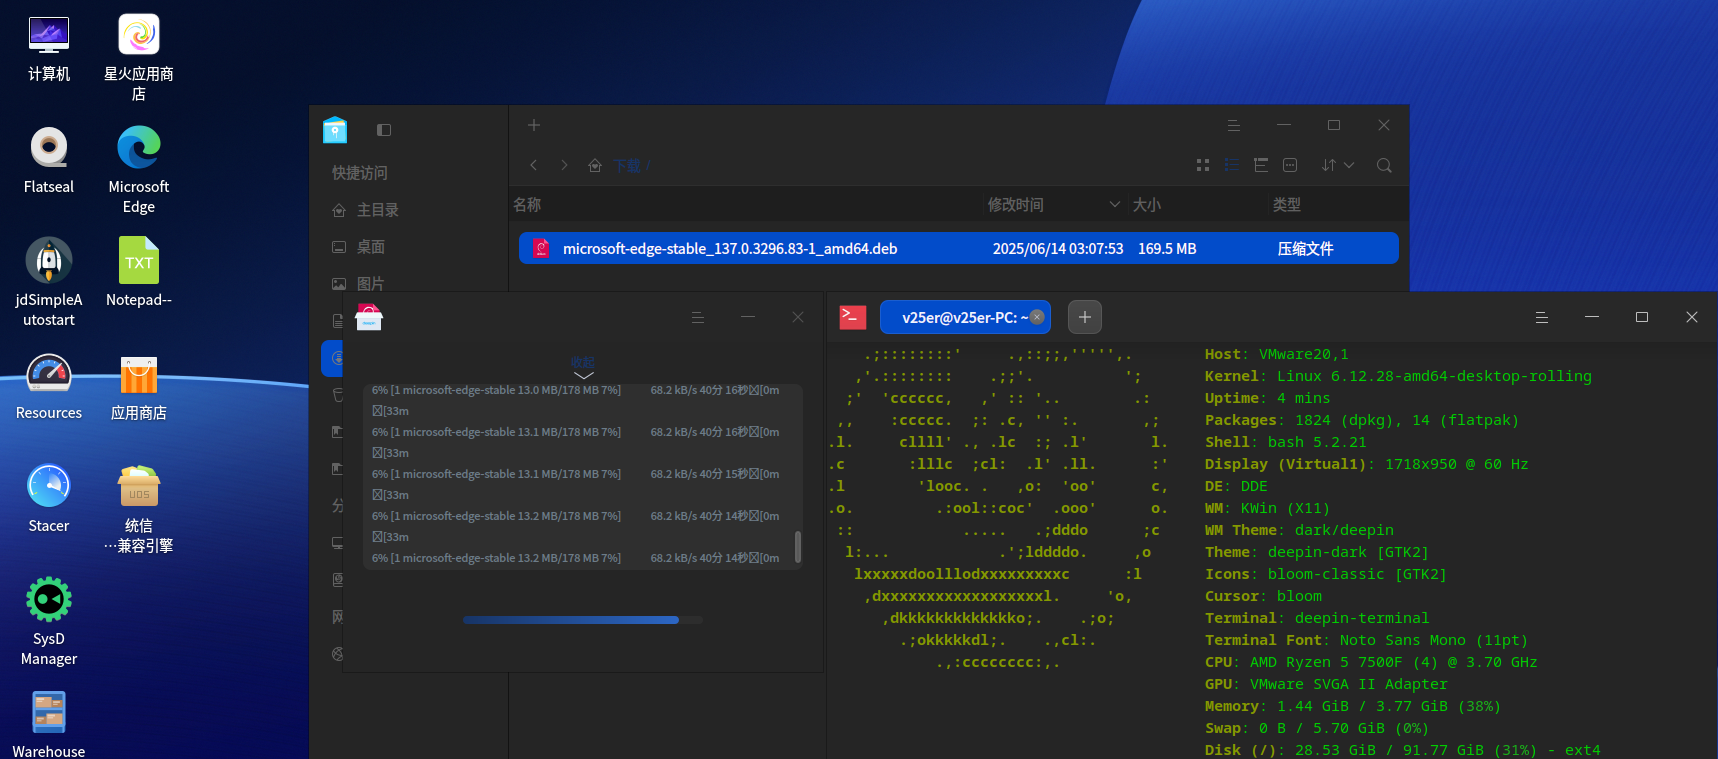Select the v25er@v25er-PC terminal tab
Viewport: 1718px width, 759px height.
tap(965, 317)
